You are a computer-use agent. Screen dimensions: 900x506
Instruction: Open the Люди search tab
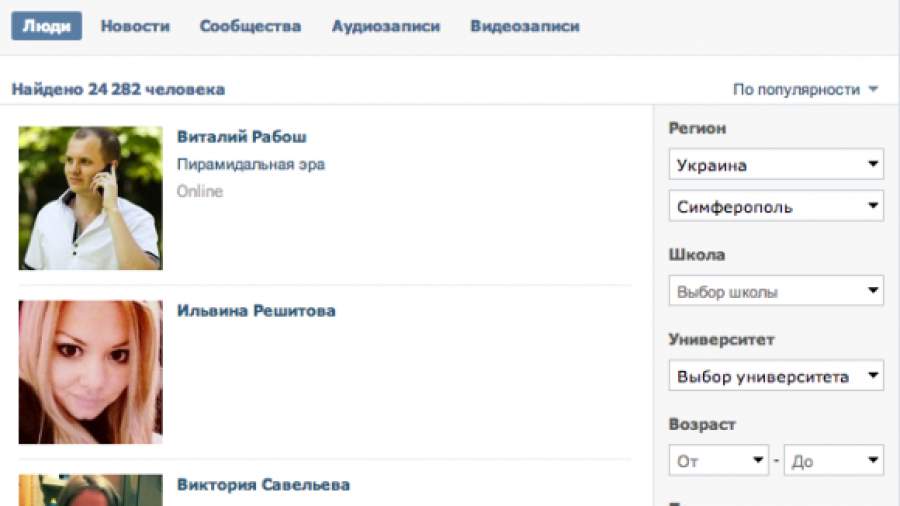46,26
